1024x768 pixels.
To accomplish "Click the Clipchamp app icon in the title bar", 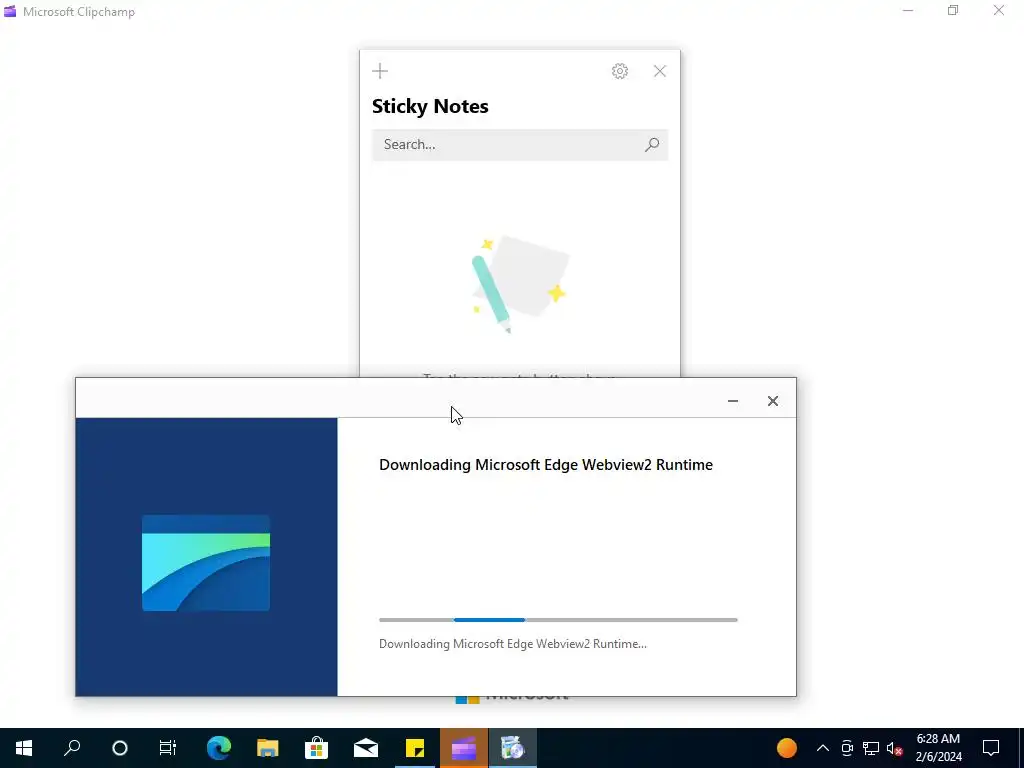I will [x=10, y=11].
